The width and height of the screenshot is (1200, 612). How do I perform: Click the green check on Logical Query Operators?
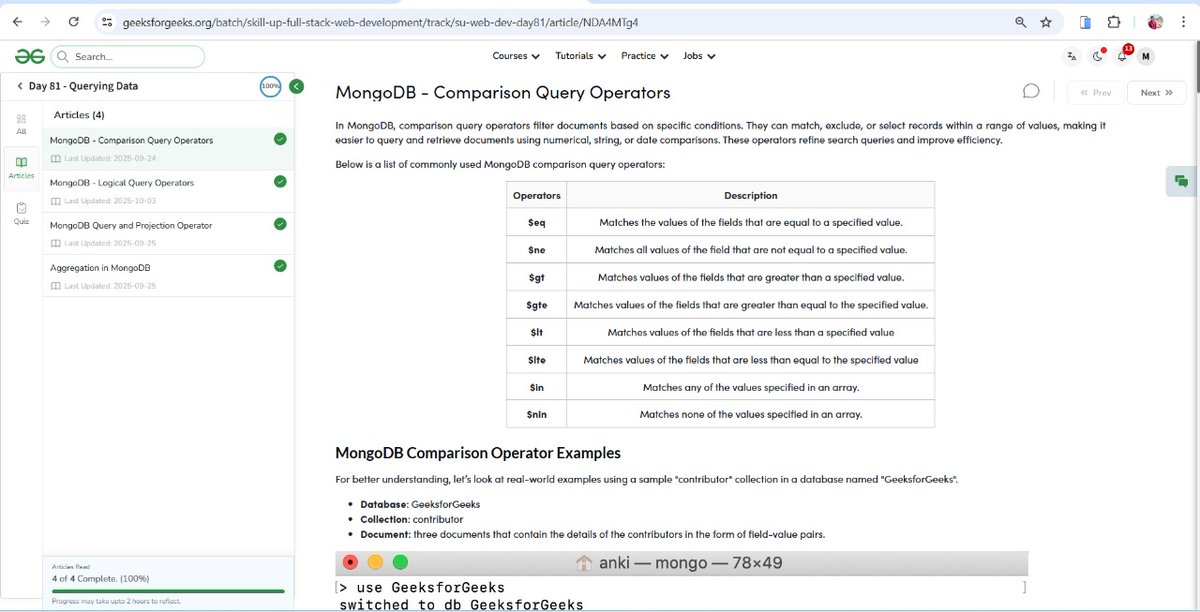click(x=280, y=181)
